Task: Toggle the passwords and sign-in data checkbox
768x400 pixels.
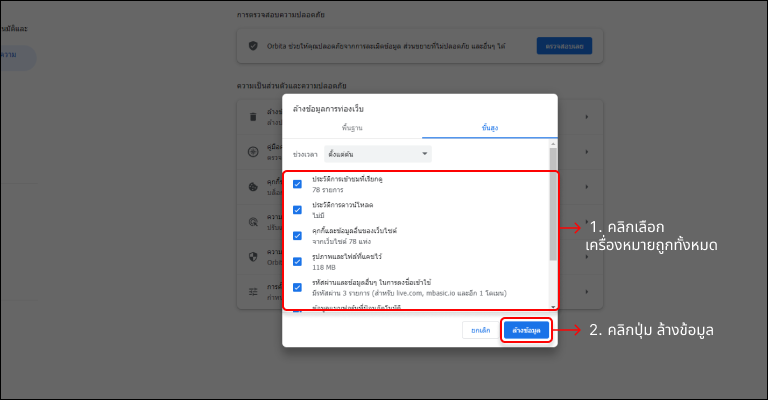Action: pyautogui.click(x=297, y=287)
